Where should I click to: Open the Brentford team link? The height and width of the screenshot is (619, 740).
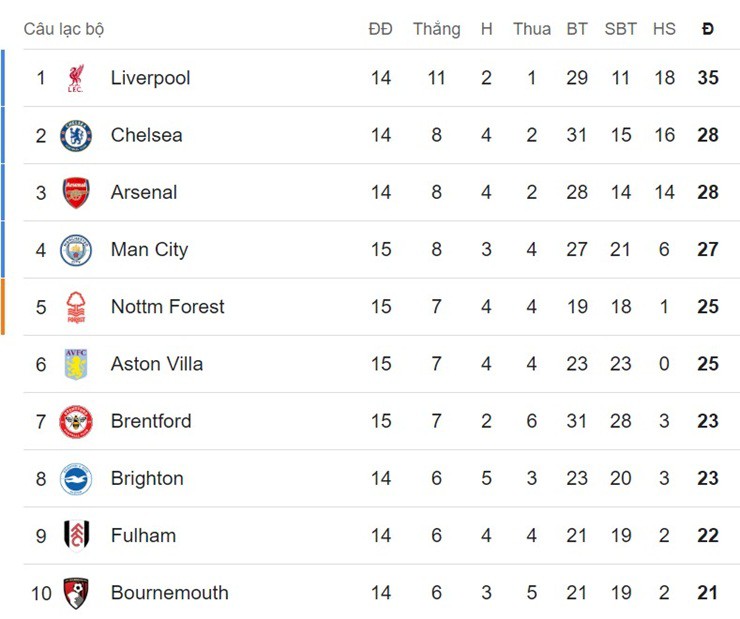(151, 421)
